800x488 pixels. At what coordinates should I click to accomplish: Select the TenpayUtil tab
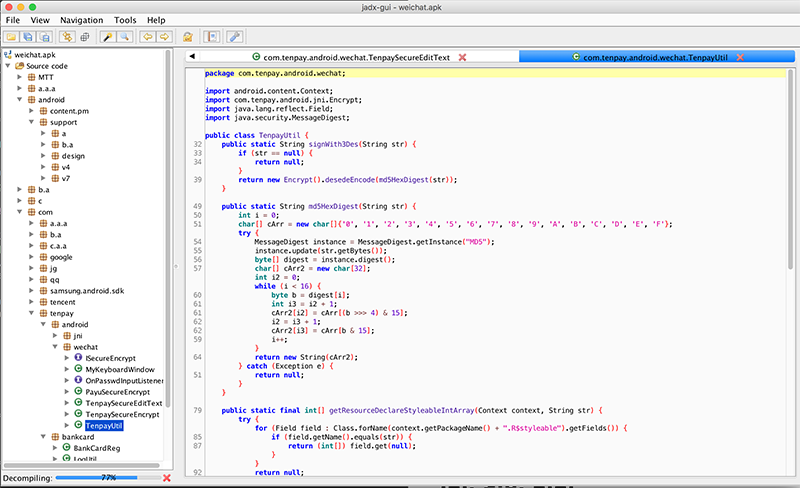pyautogui.click(x=656, y=57)
